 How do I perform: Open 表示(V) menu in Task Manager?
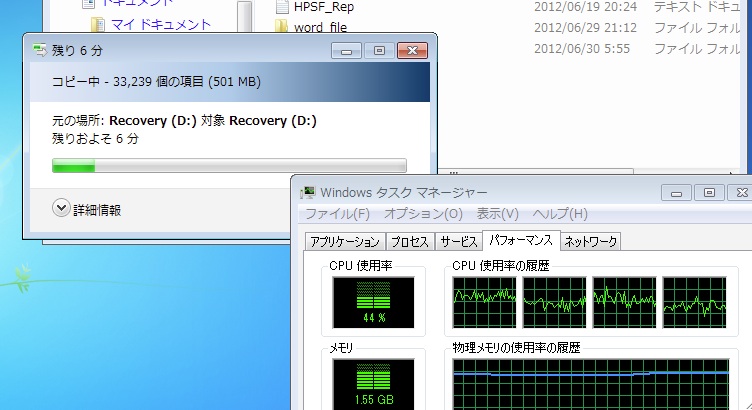point(497,214)
